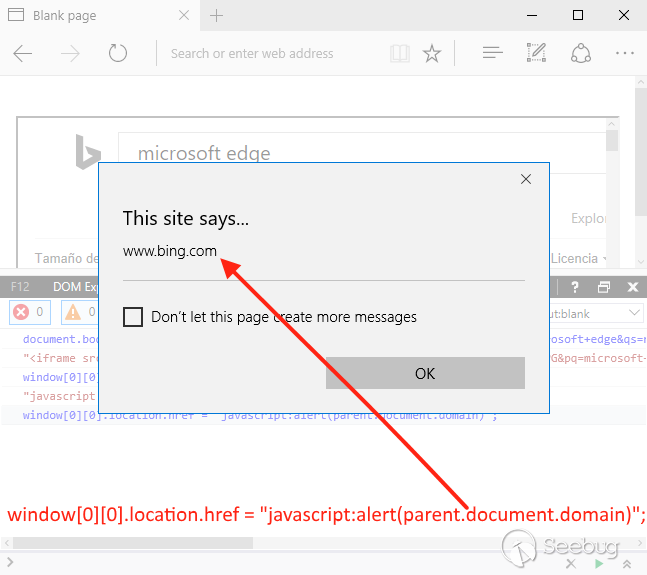Open the about:blank target dropdown
The image size is (647, 575).
coord(596,313)
